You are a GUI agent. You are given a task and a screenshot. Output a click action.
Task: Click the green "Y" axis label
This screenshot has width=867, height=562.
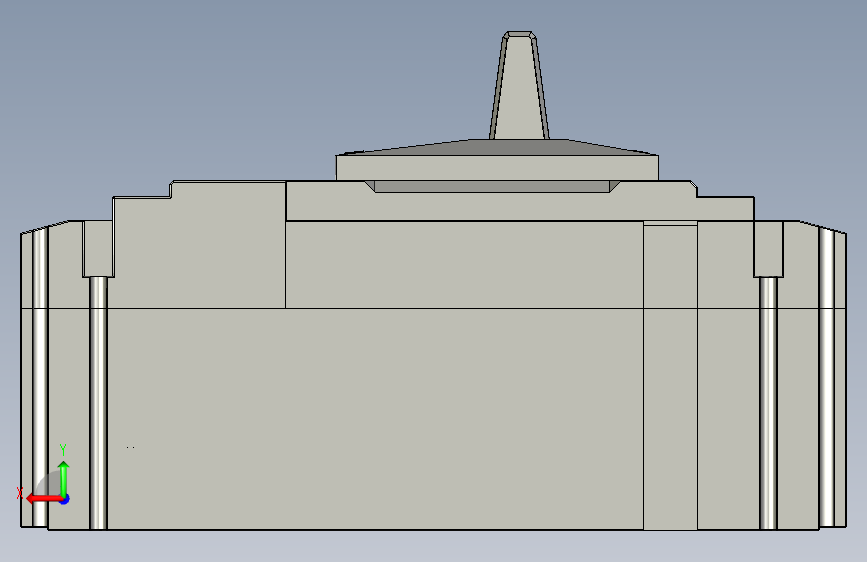(63, 449)
